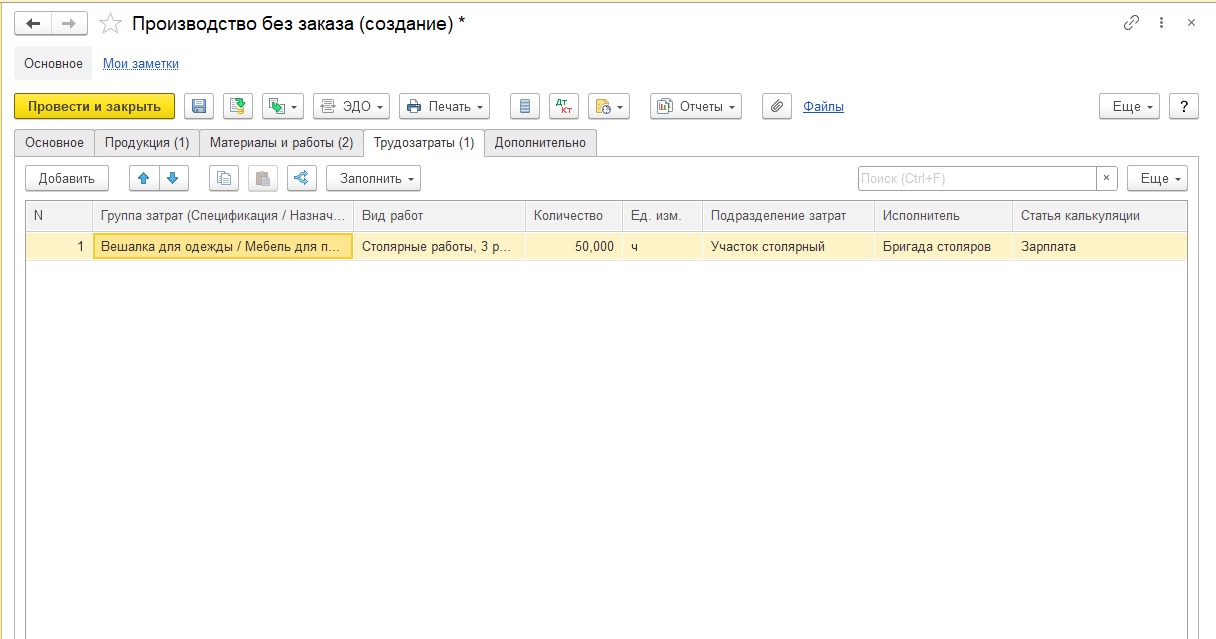Click in the Поиск search field
Image resolution: width=1216 pixels, height=639 pixels.
[x=975, y=178]
